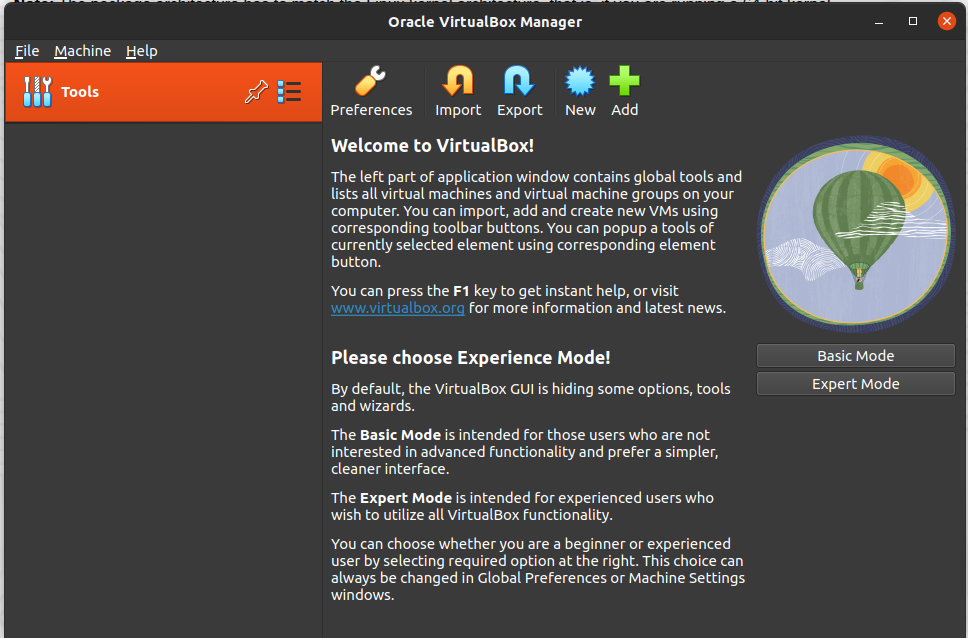Image resolution: width=968 pixels, height=638 pixels.
Task: Click the empty virtual machine list area
Action: pos(163,380)
